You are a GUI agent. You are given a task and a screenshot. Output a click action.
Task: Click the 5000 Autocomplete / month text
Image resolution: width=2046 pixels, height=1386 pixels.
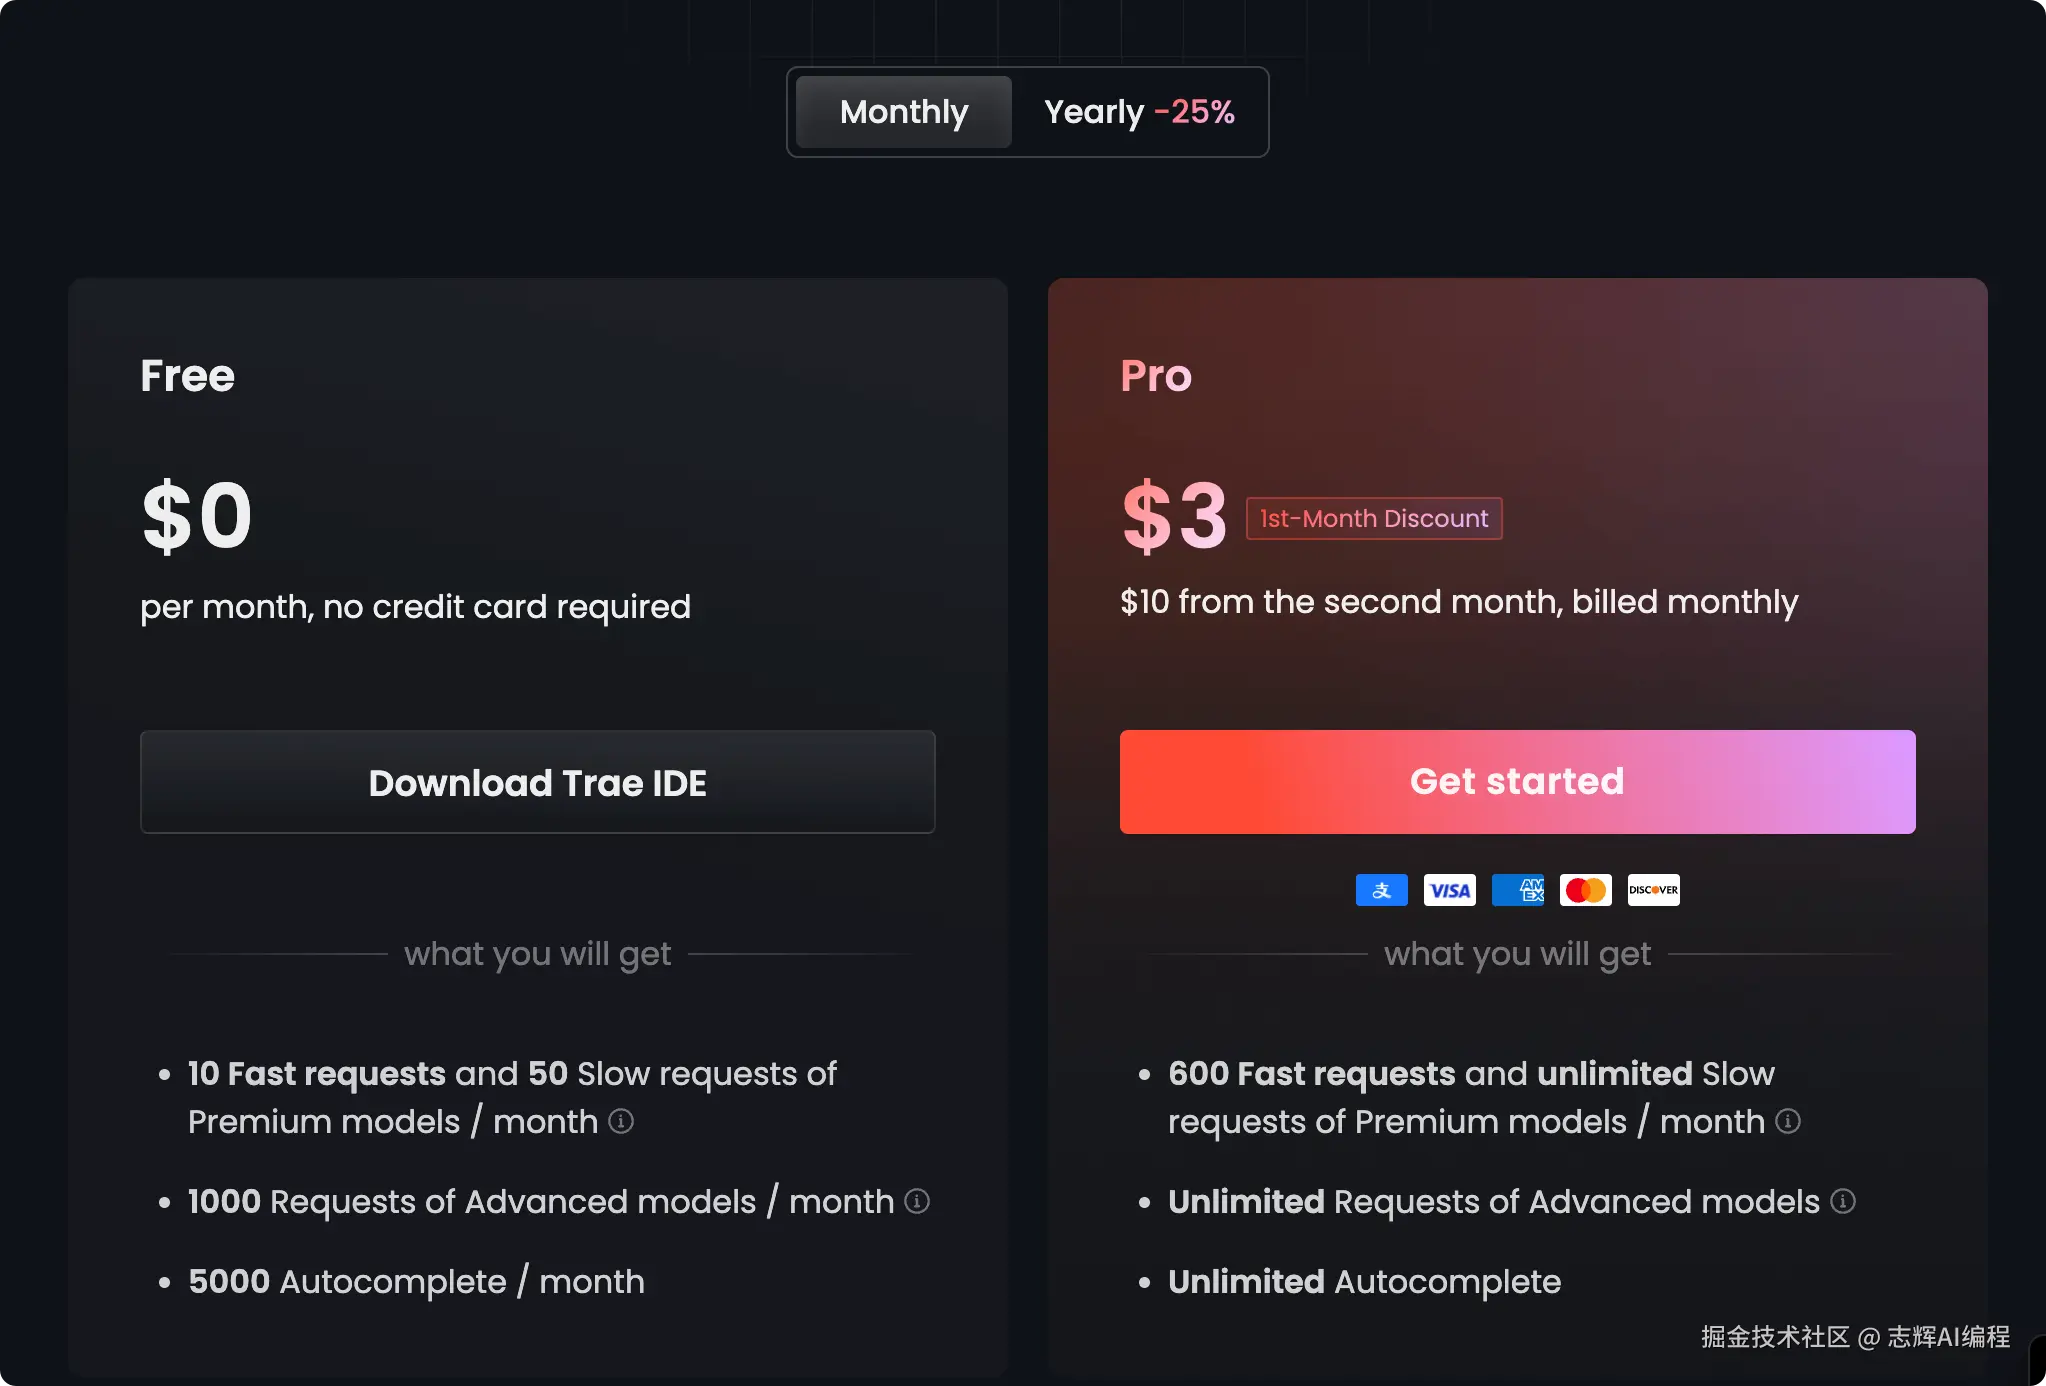[416, 1281]
